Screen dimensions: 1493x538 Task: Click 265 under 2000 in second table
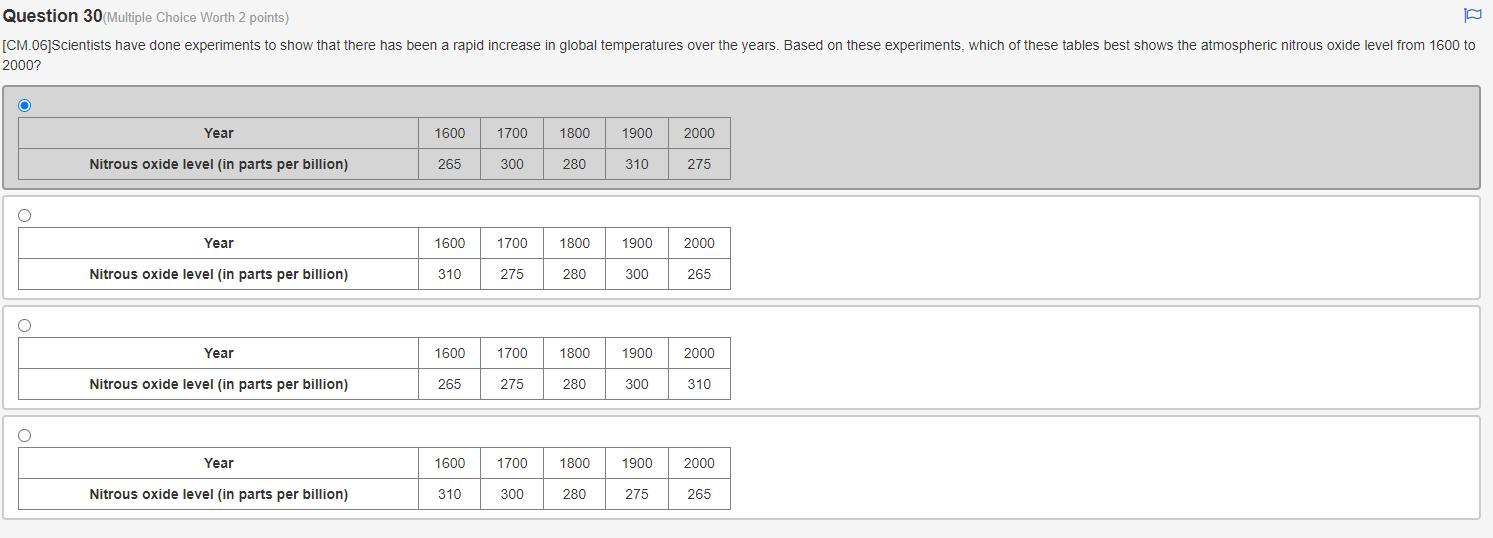pos(699,274)
